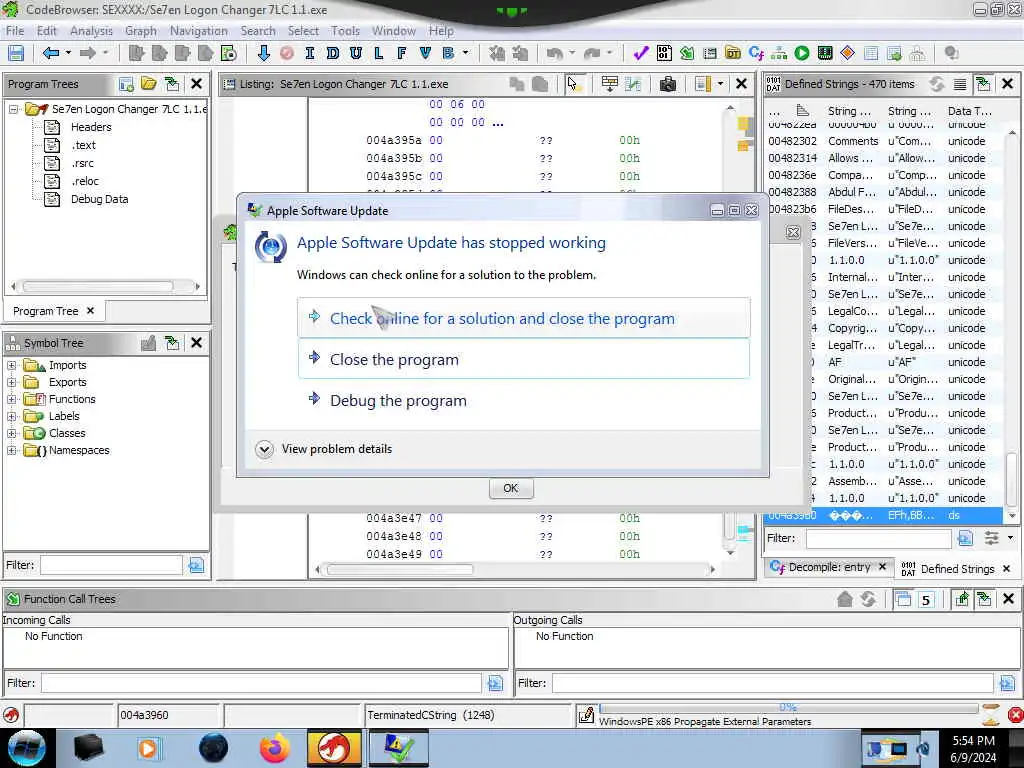Cancel the analysis task with red X

[1016, 715]
